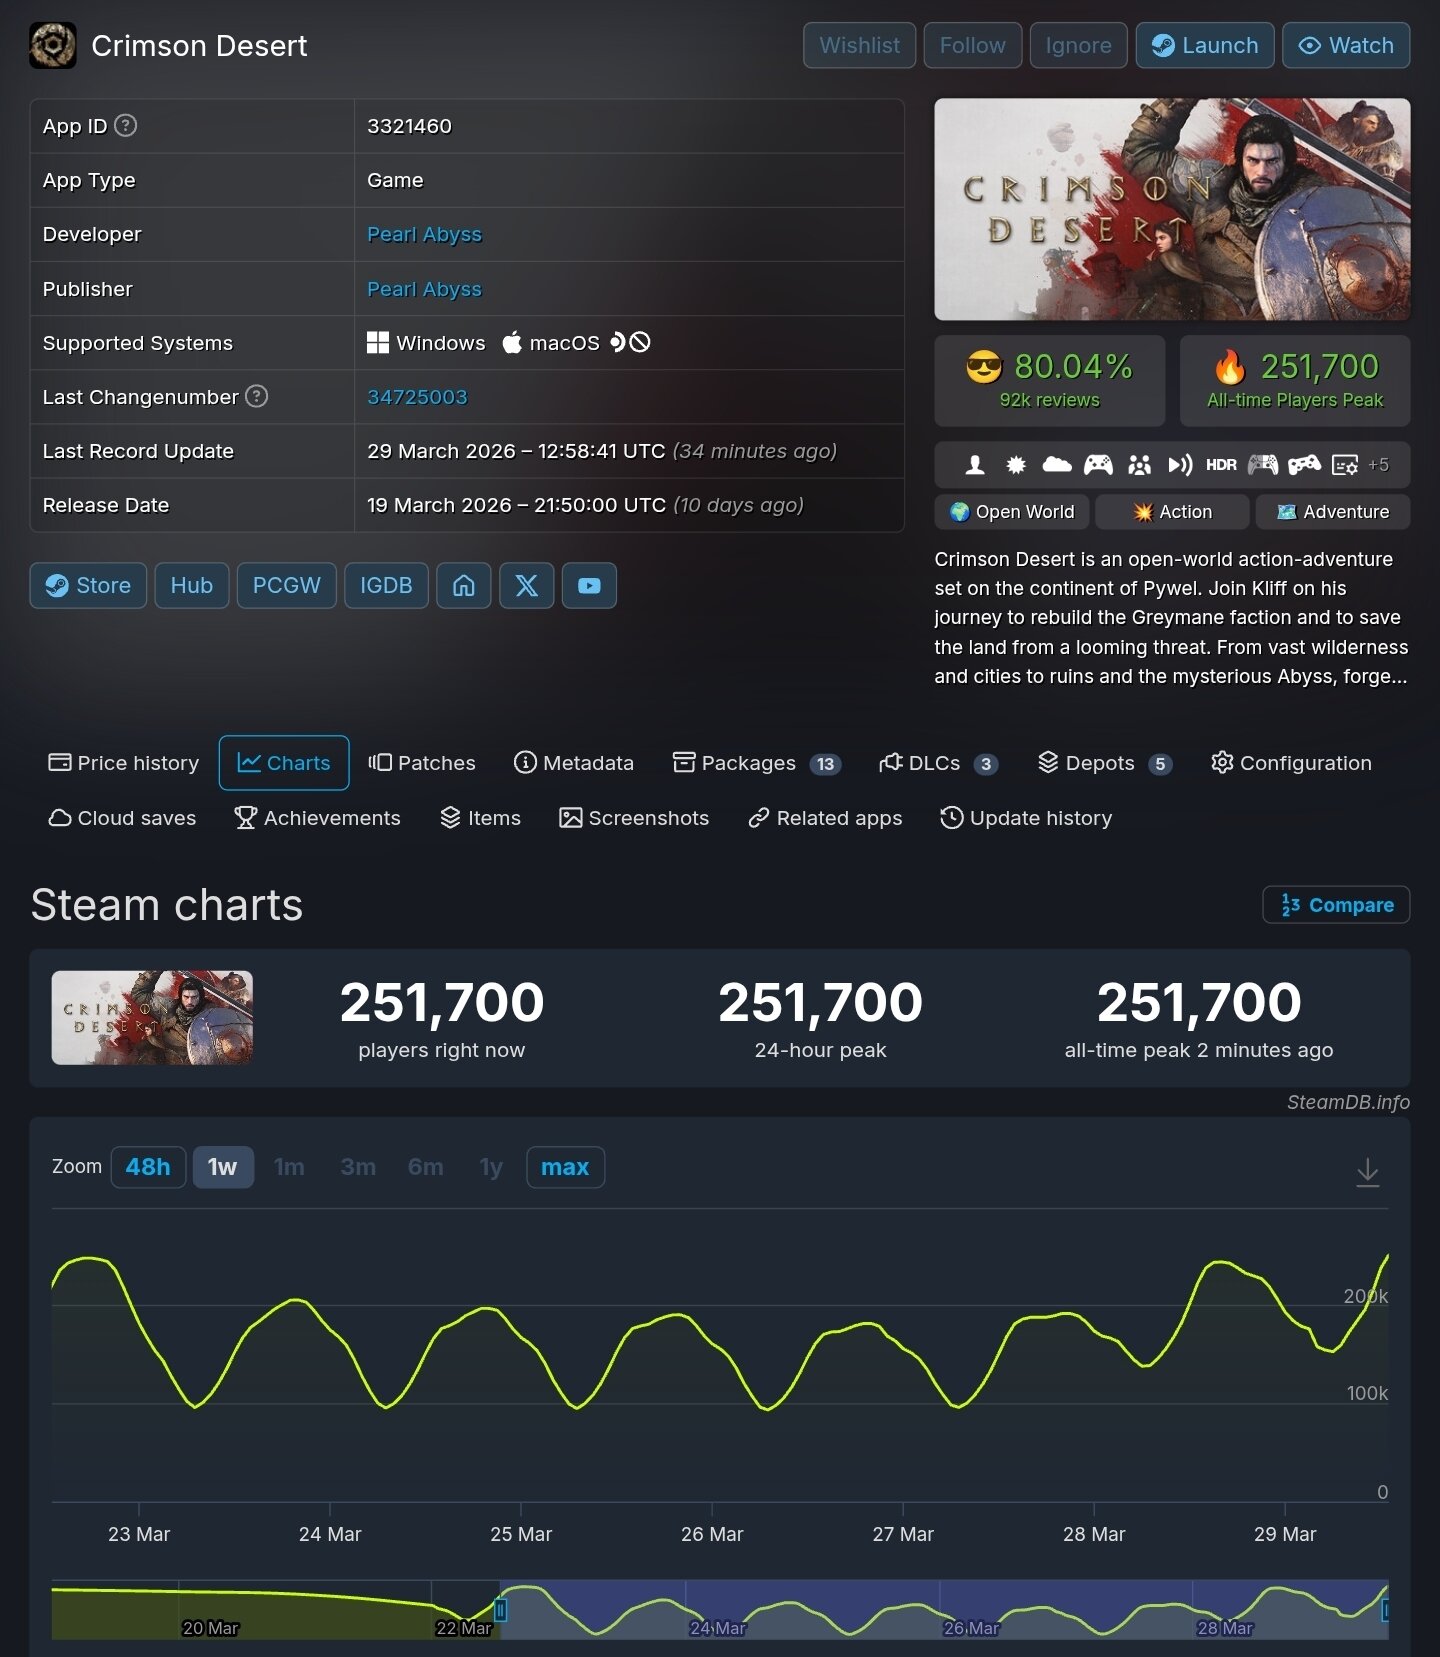Open the X (Twitter) link icon
This screenshot has height=1657, width=1440.
(x=526, y=586)
